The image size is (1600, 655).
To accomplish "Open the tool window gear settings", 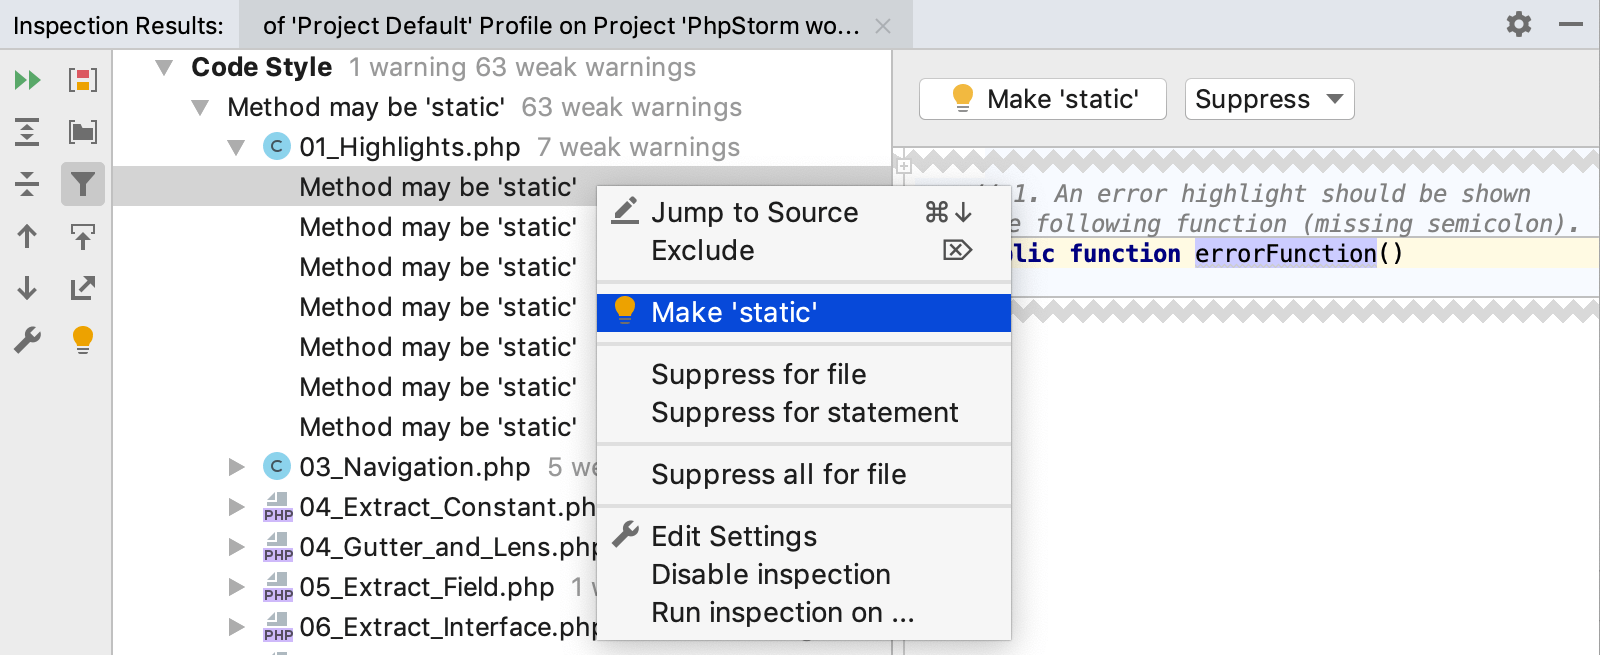I will tap(1519, 24).
